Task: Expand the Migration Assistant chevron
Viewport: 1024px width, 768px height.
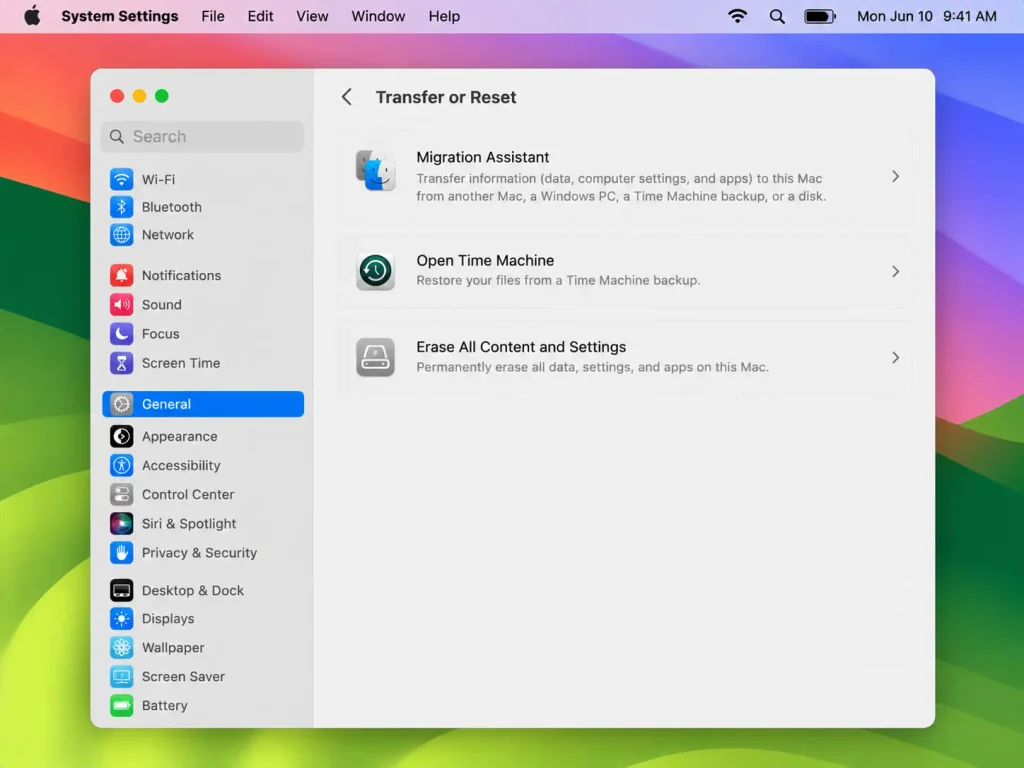Action: 895,176
